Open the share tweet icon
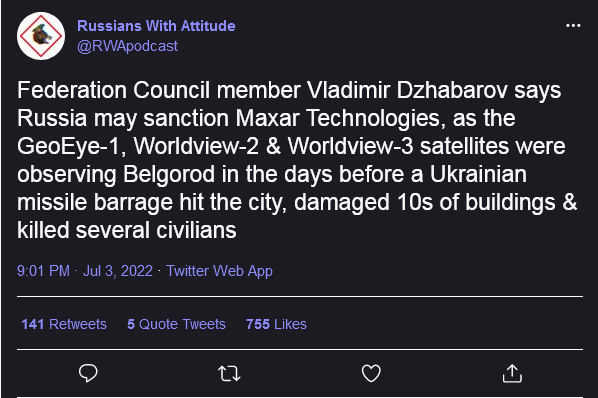 coord(512,373)
